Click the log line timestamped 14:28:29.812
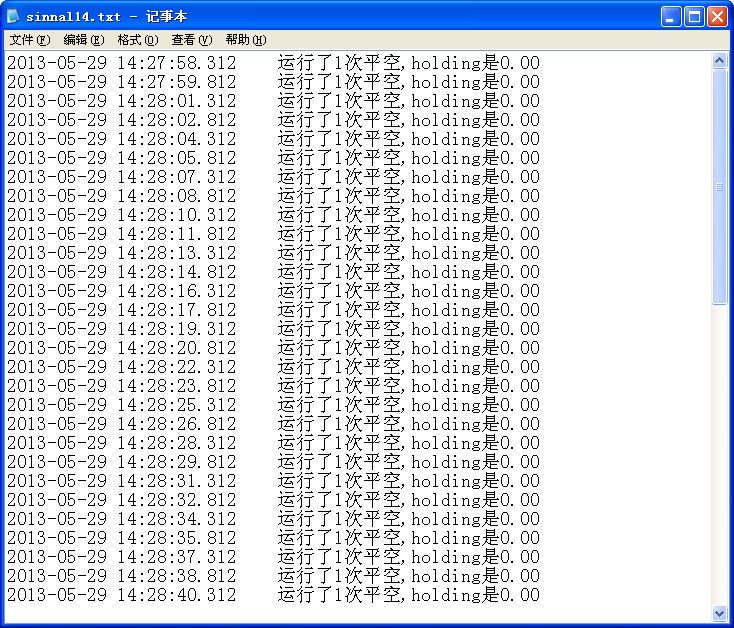 273,462
